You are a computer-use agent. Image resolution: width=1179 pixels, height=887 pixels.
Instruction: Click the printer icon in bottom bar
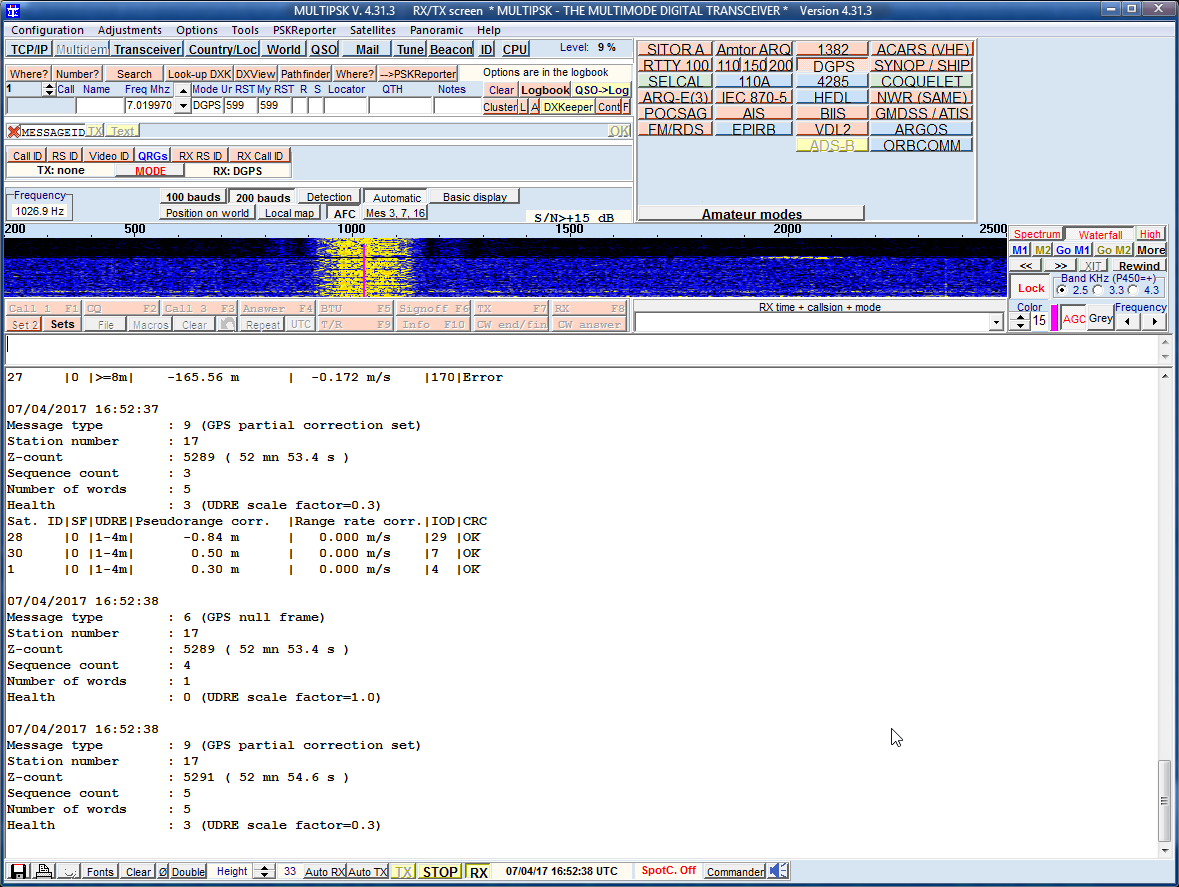[44, 871]
